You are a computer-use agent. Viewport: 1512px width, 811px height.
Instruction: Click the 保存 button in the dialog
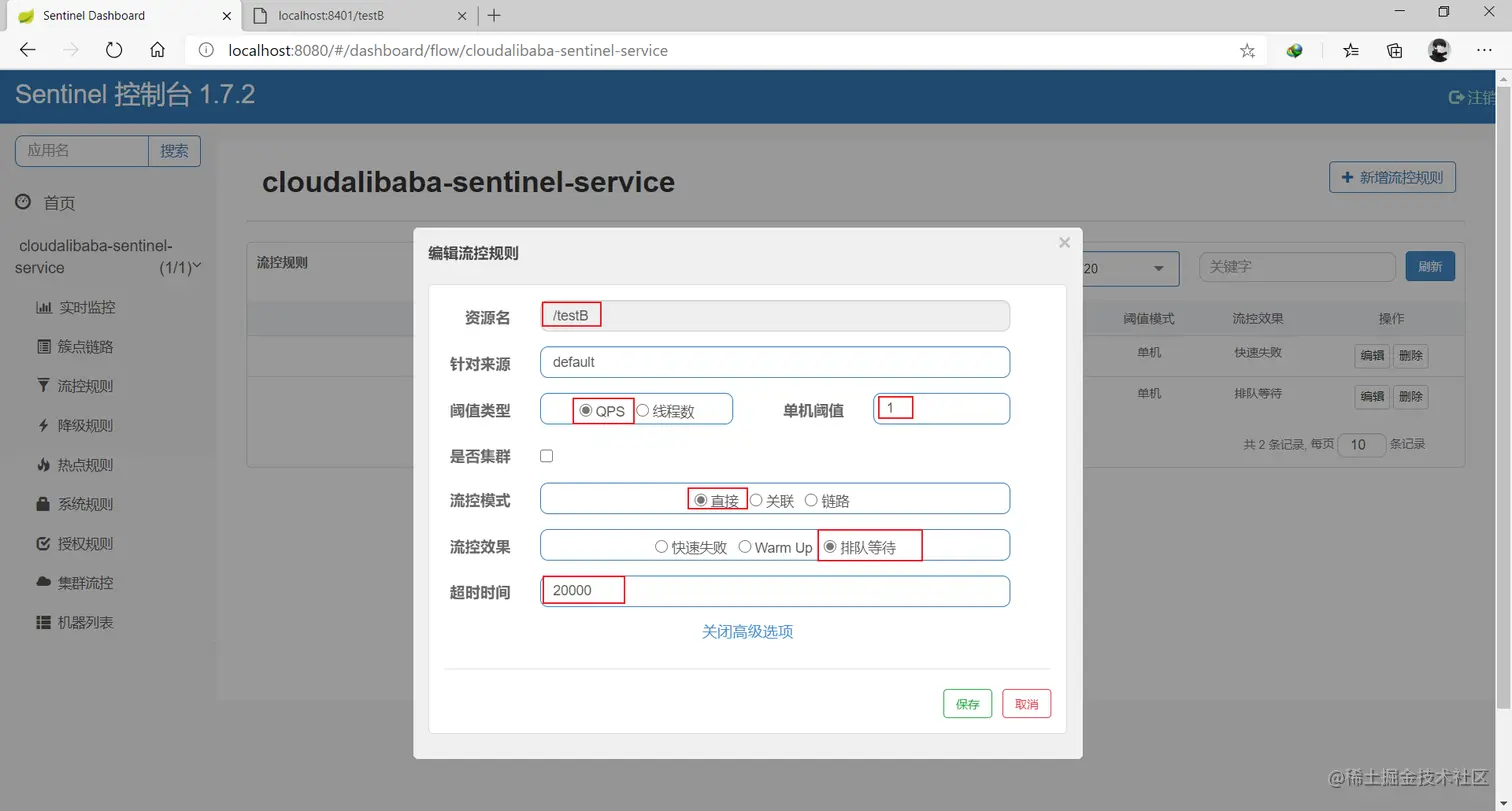pyautogui.click(x=968, y=704)
